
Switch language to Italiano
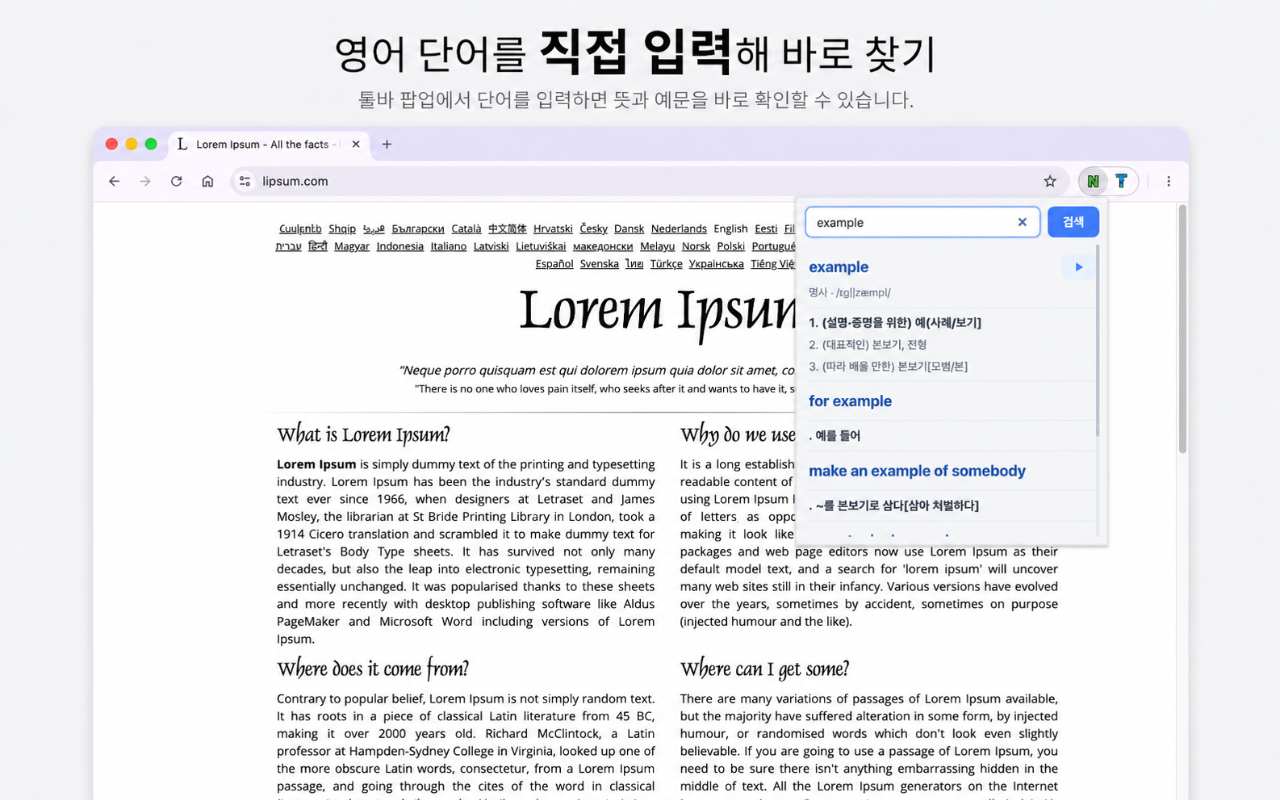(x=448, y=246)
